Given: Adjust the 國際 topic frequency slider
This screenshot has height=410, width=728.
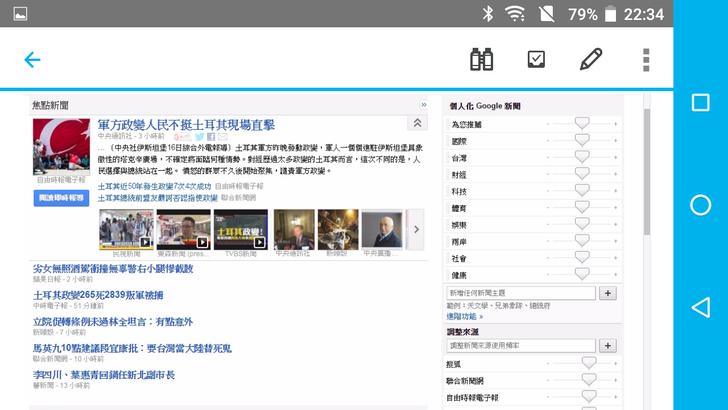Looking at the screenshot, I should (x=582, y=141).
